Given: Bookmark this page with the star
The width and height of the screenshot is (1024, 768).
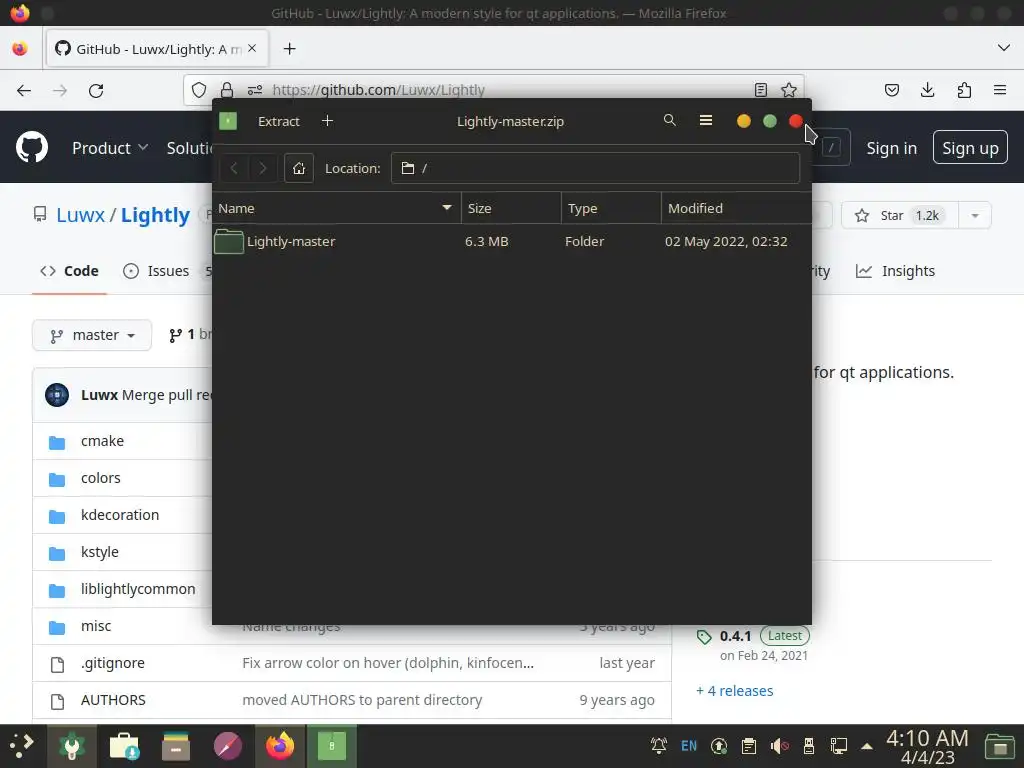Looking at the screenshot, I should (x=789, y=90).
